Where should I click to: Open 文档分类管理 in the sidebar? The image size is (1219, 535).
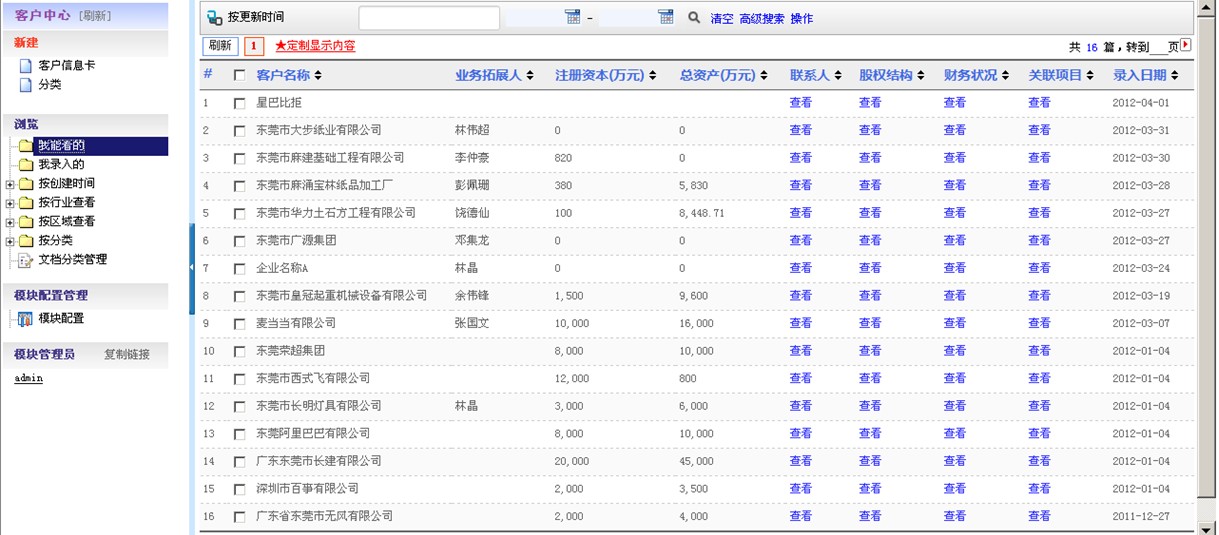click(73, 260)
